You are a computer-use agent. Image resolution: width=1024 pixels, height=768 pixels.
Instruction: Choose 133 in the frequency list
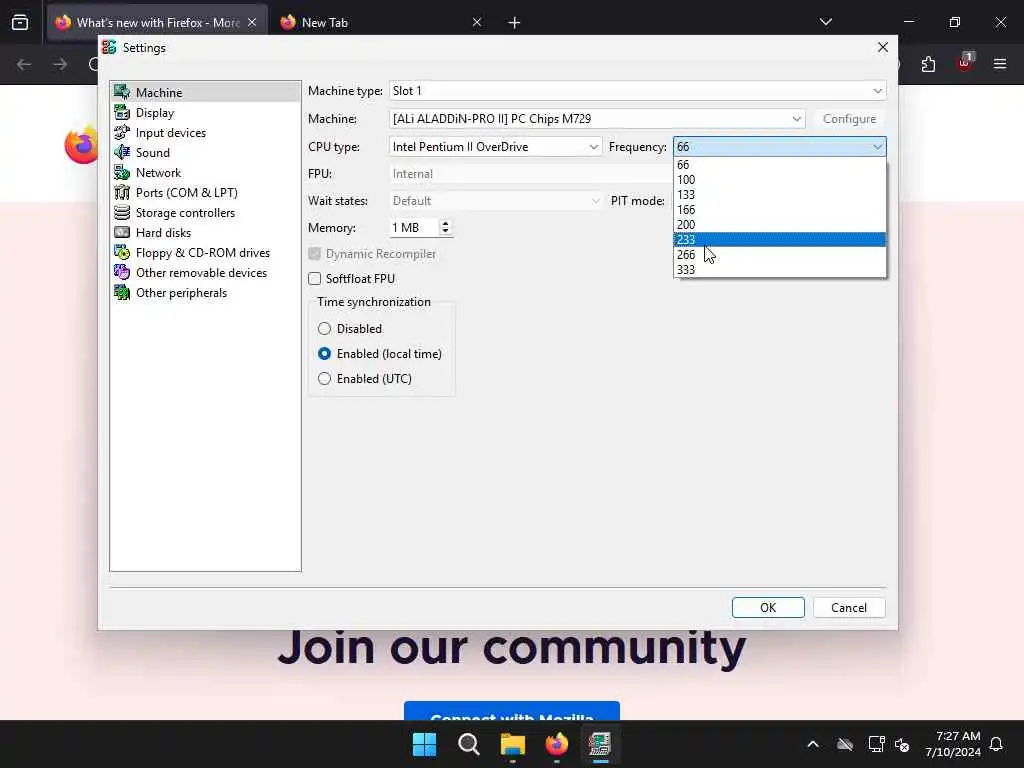780,195
